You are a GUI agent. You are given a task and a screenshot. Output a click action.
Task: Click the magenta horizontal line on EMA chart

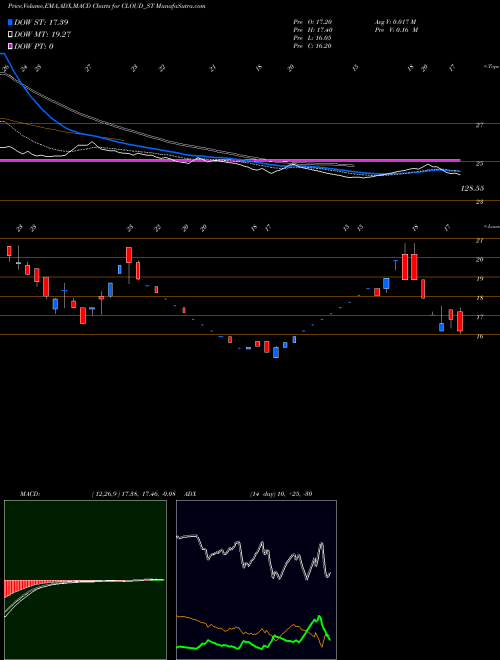click(230, 160)
